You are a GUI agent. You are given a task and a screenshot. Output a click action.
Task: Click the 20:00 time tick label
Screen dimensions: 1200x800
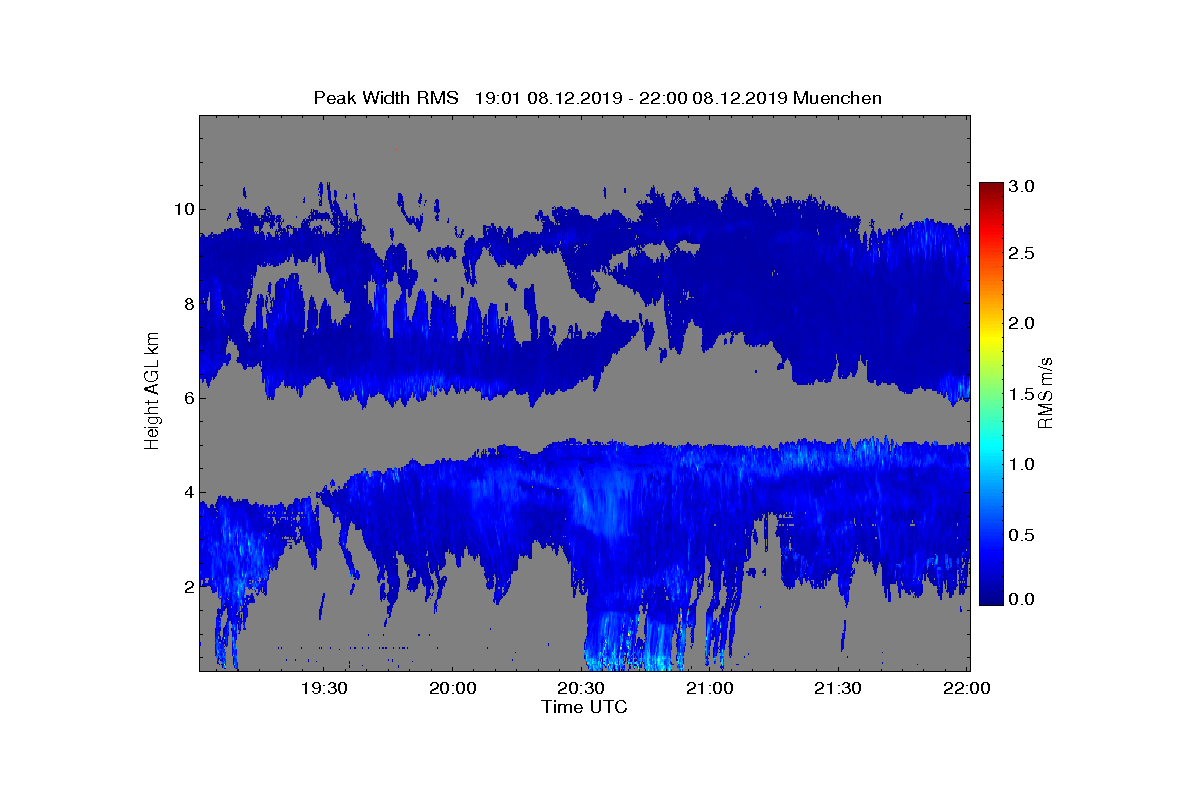click(x=453, y=688)
